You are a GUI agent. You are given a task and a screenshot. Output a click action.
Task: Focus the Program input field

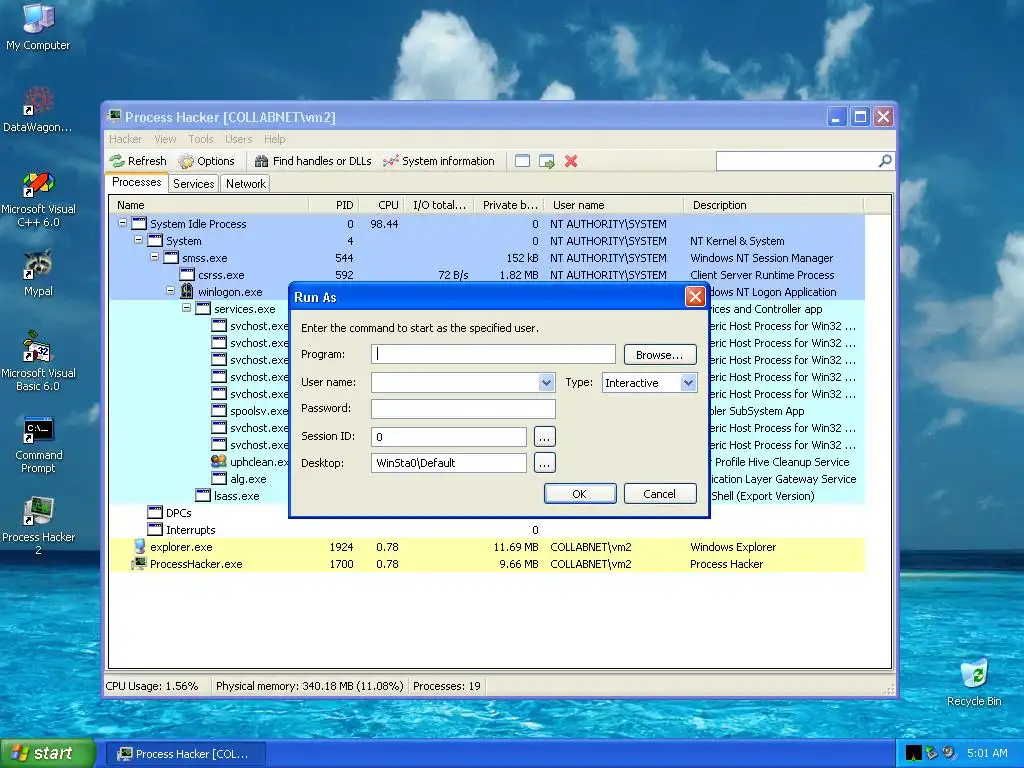tap(493, 354)
